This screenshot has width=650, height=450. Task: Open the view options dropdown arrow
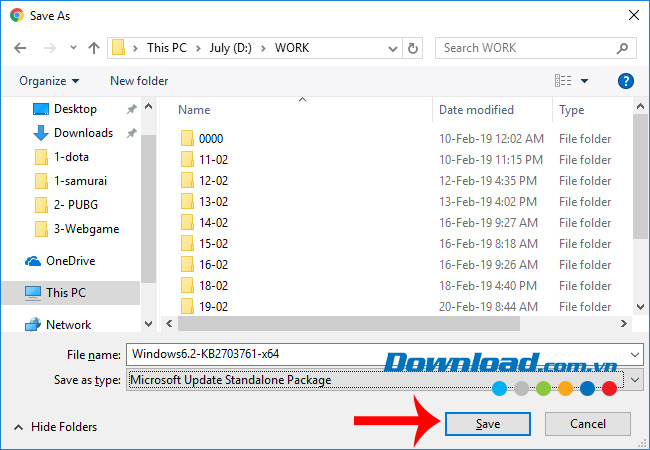[585, 81]
